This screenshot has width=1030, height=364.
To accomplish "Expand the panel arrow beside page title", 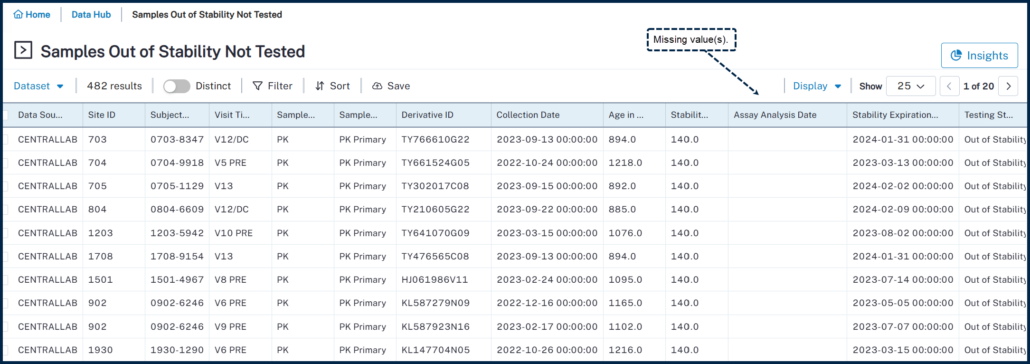I will [23, 50].
